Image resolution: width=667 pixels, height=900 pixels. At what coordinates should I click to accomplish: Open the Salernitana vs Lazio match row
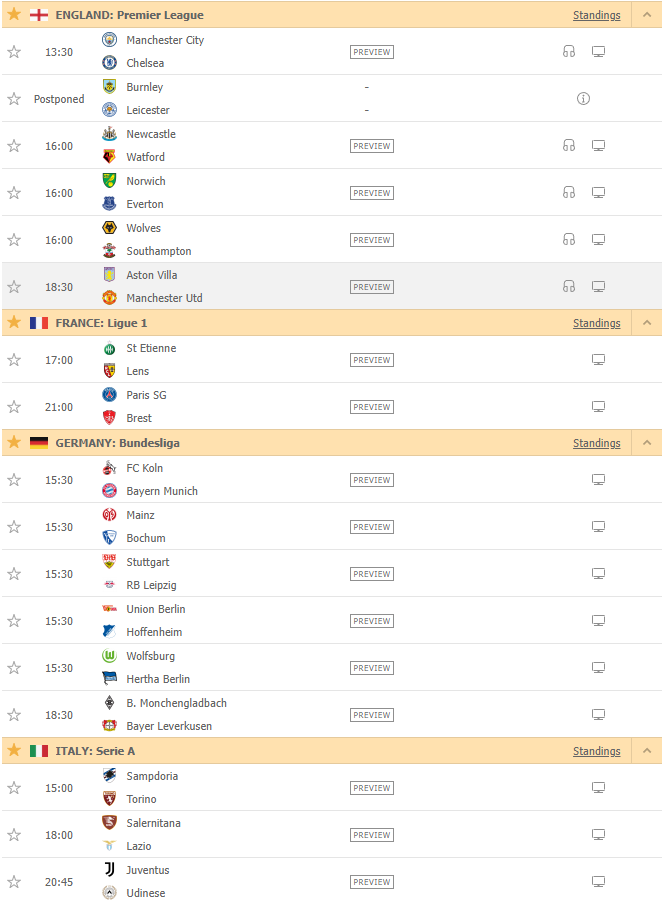[x=332, y=835]
